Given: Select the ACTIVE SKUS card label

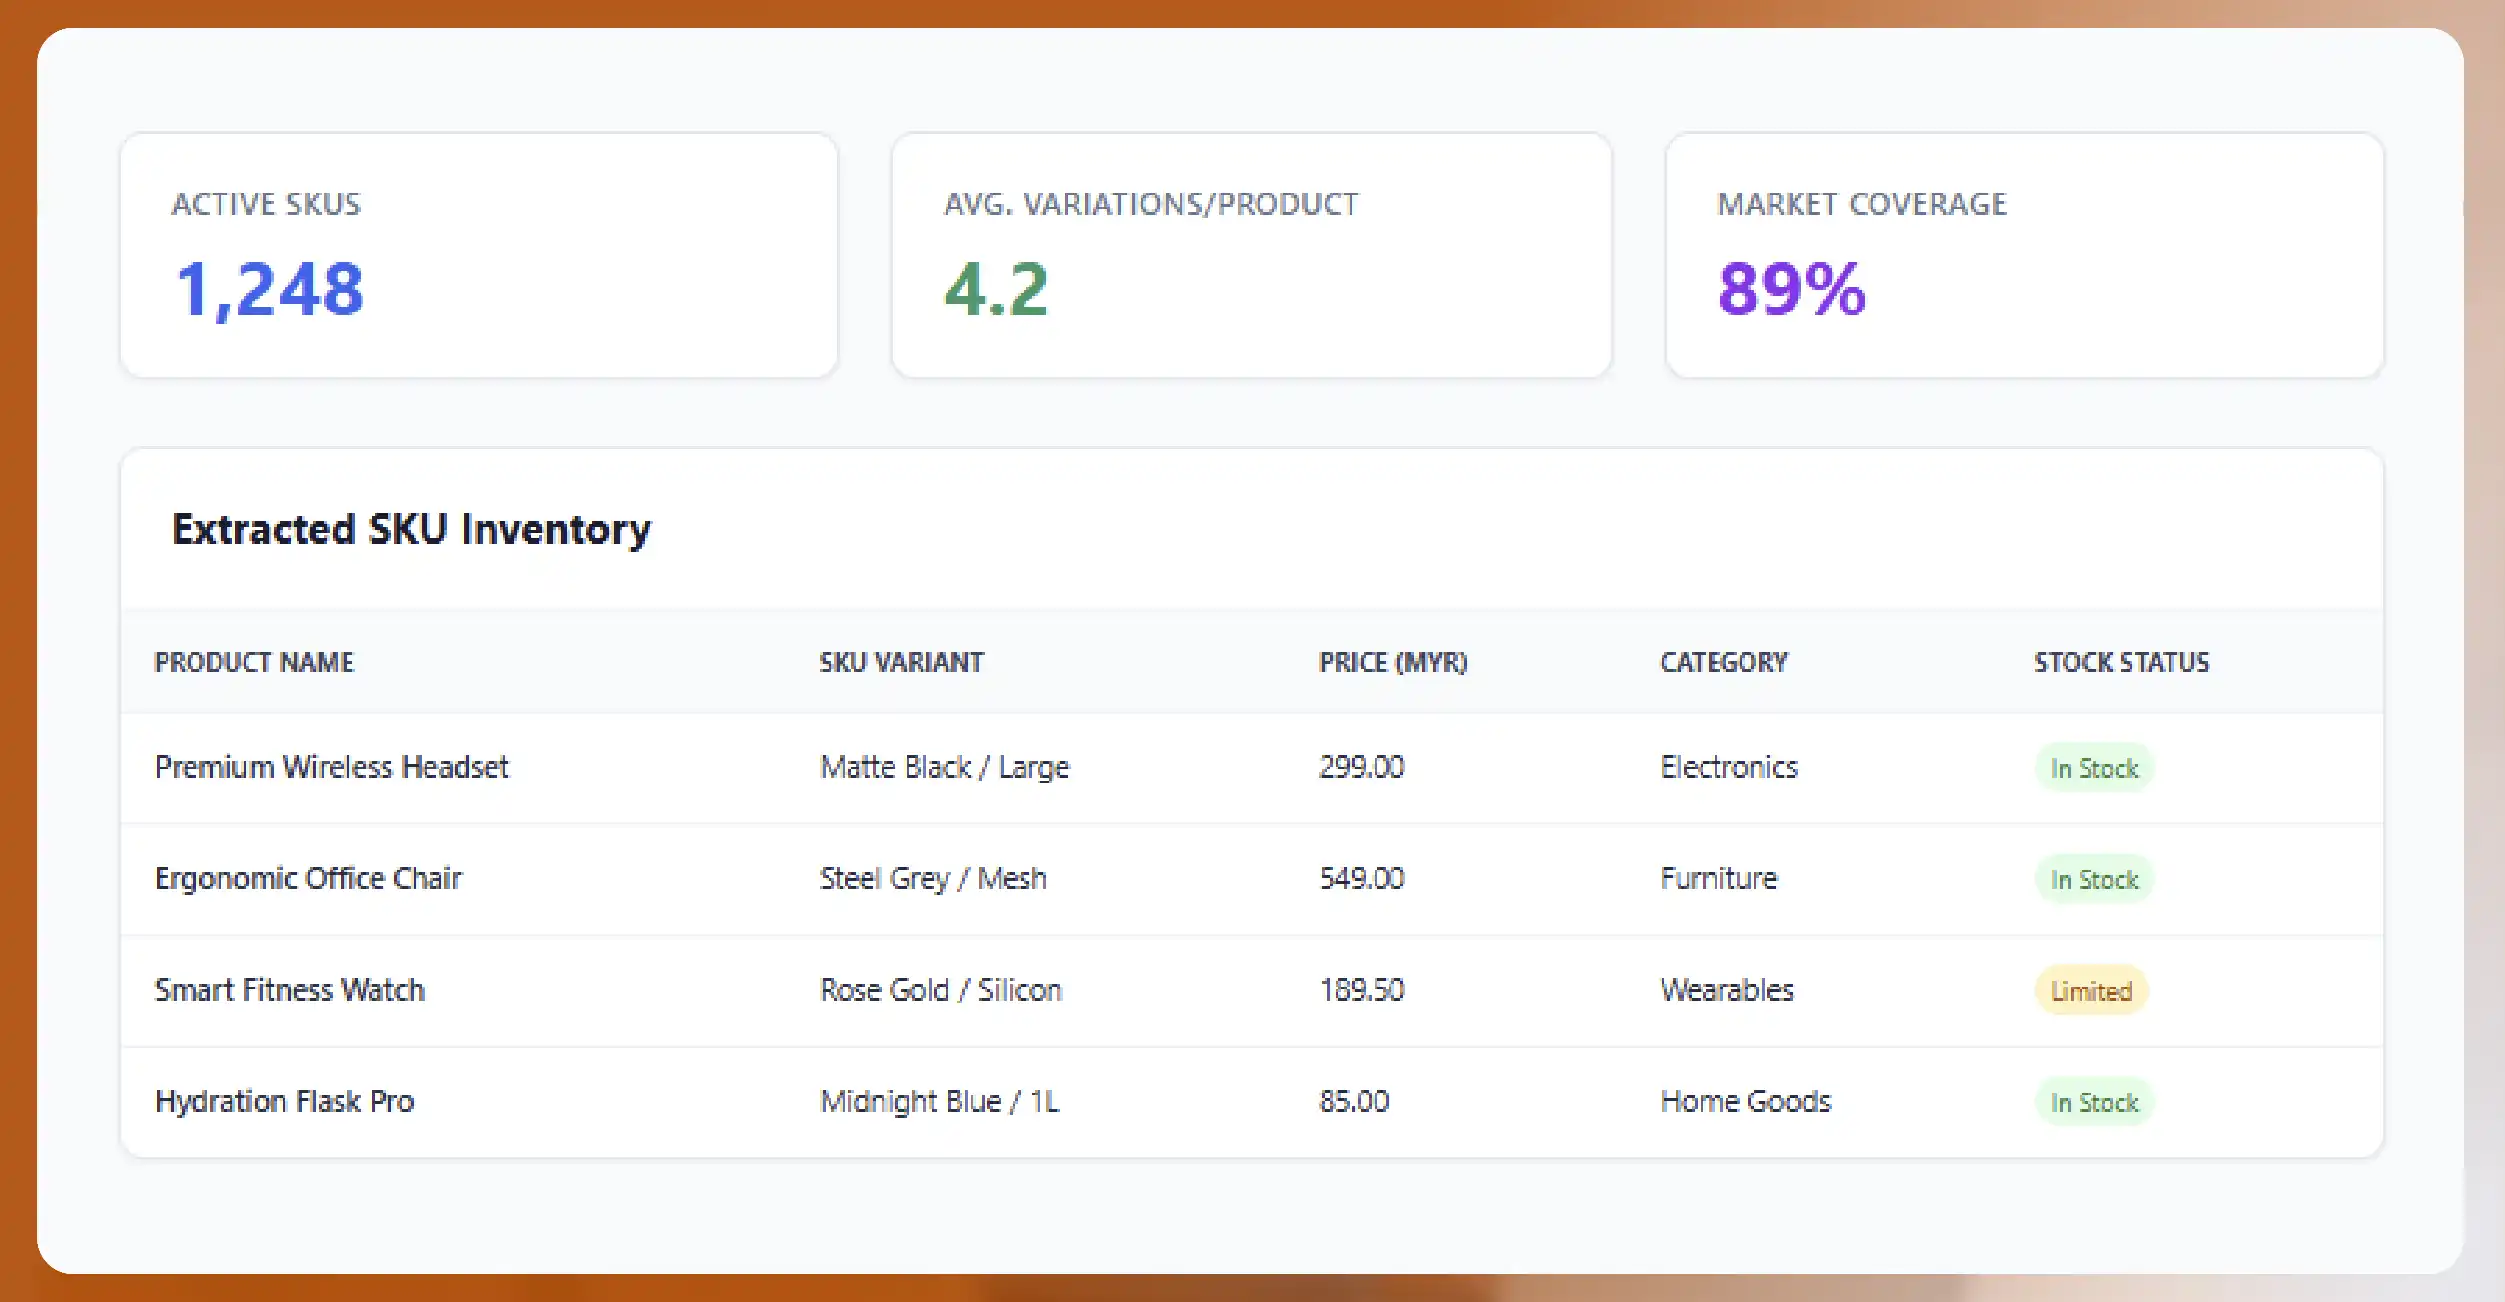Looking at the screenshot, I should 266,204.
